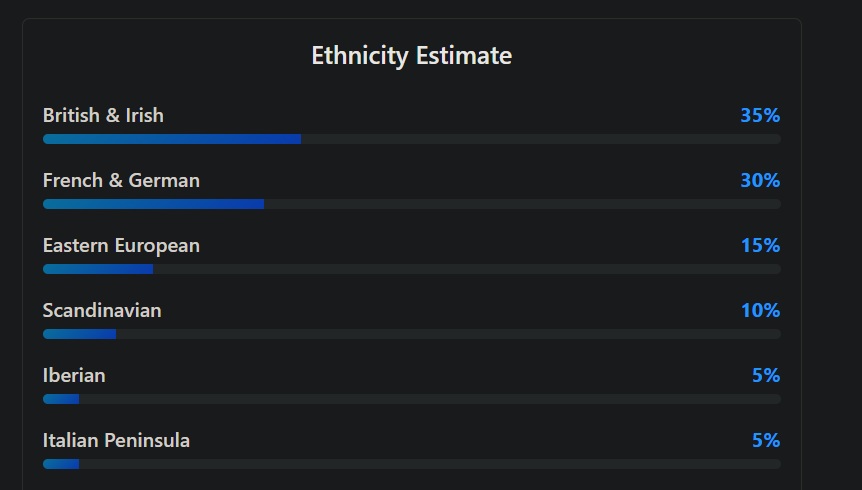Screen dimensions: 862x490
Task: Click the British & Irish progress bar
Action: (x=412, y=139)
